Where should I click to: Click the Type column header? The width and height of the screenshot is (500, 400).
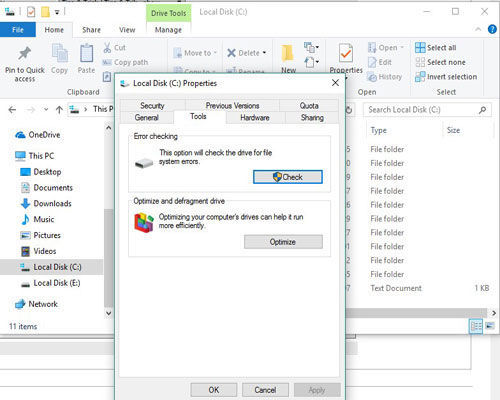(378, 130)
